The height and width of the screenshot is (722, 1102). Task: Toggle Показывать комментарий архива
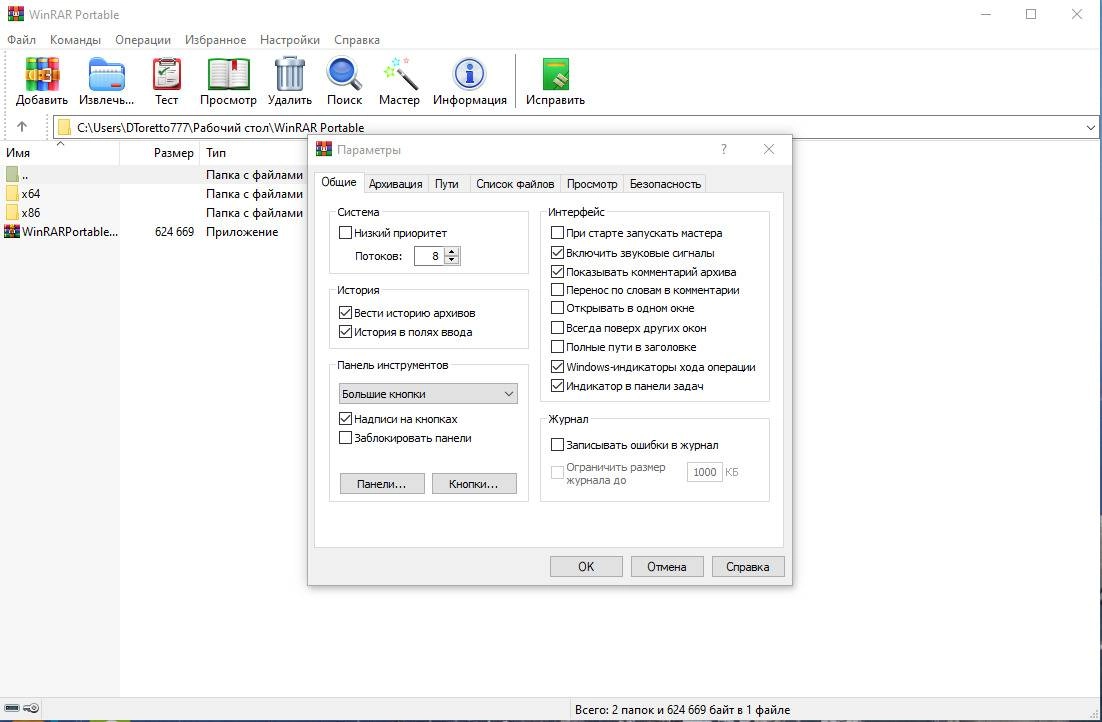tap(557, 271)
